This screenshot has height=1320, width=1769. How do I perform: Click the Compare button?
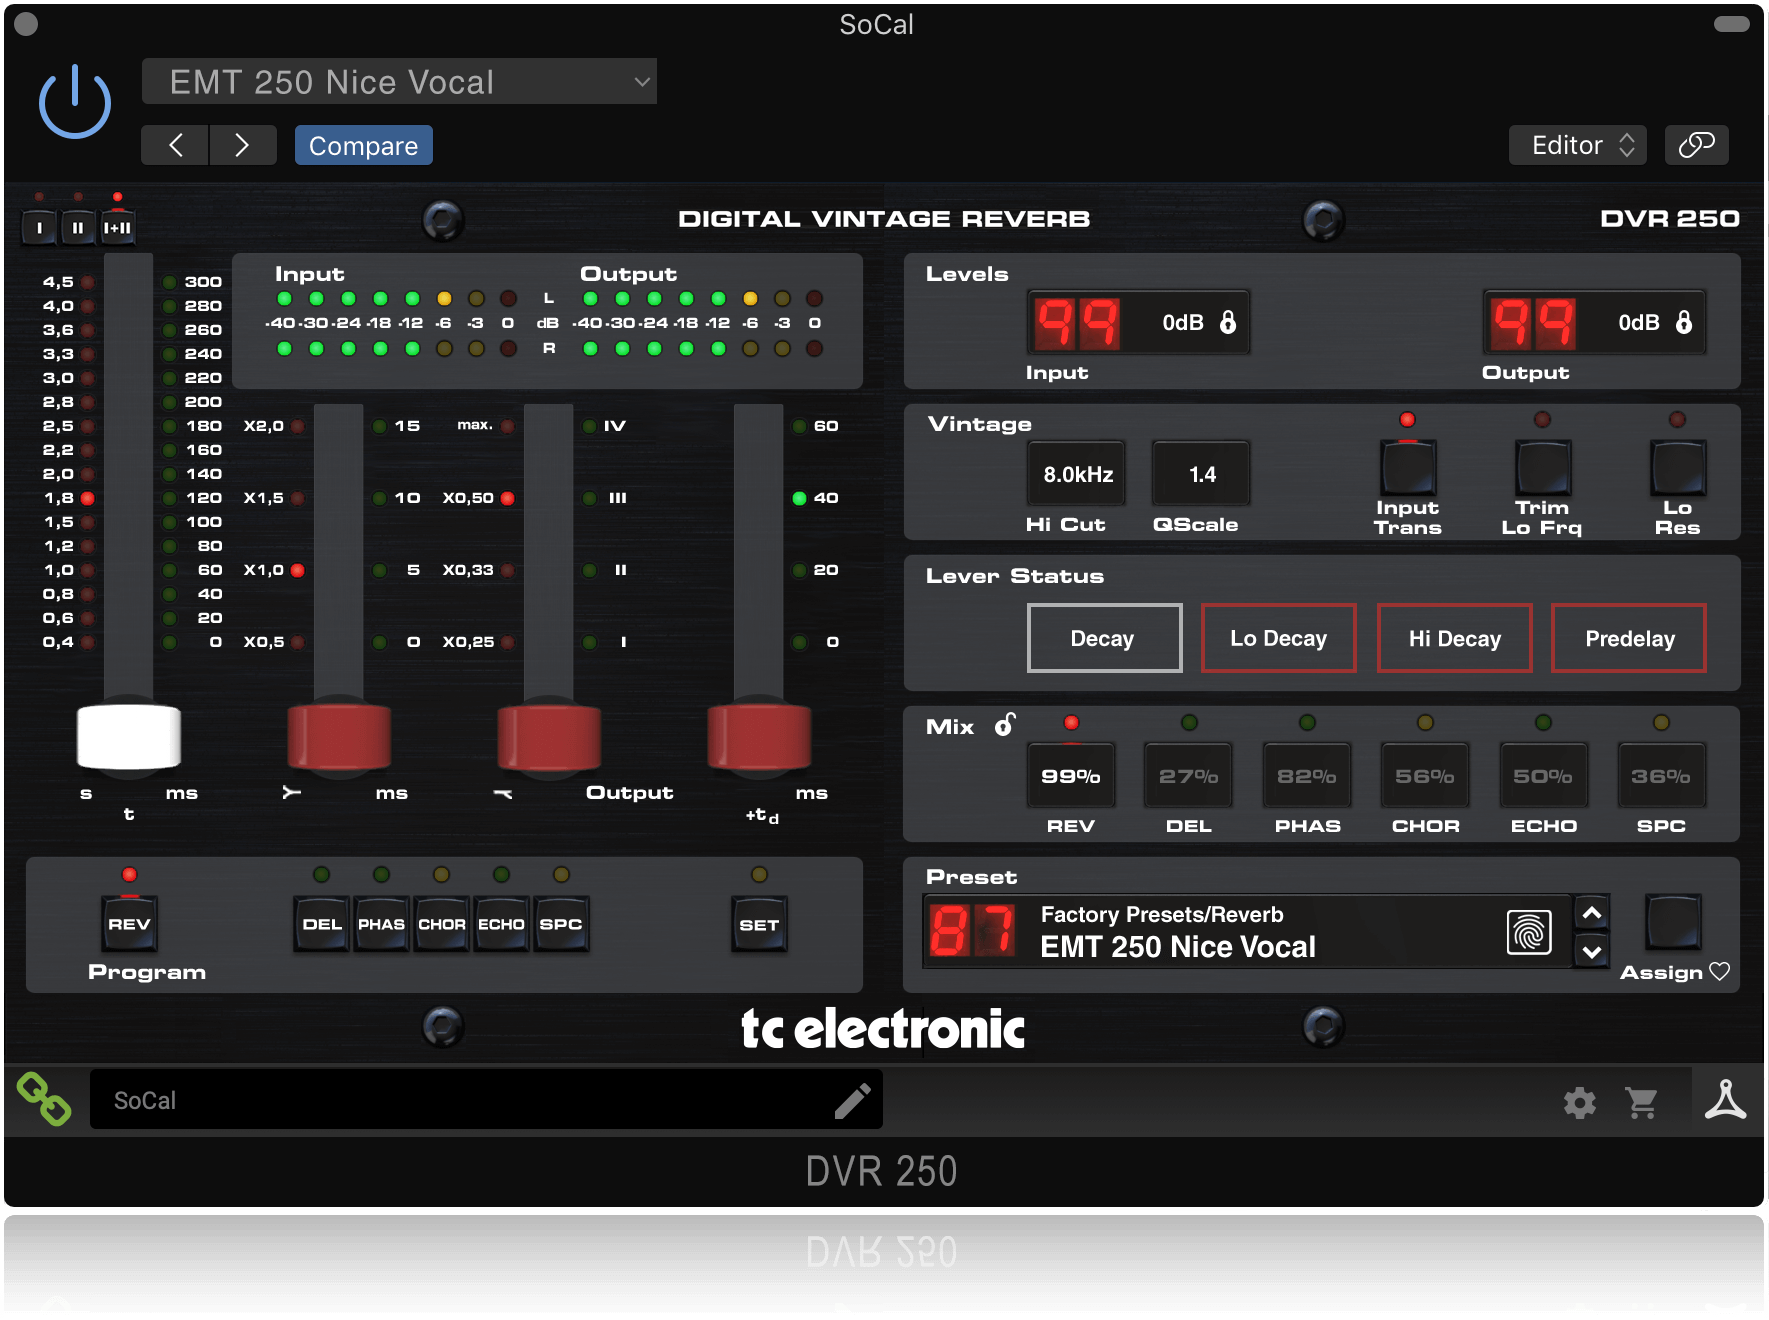pos(363,144)
